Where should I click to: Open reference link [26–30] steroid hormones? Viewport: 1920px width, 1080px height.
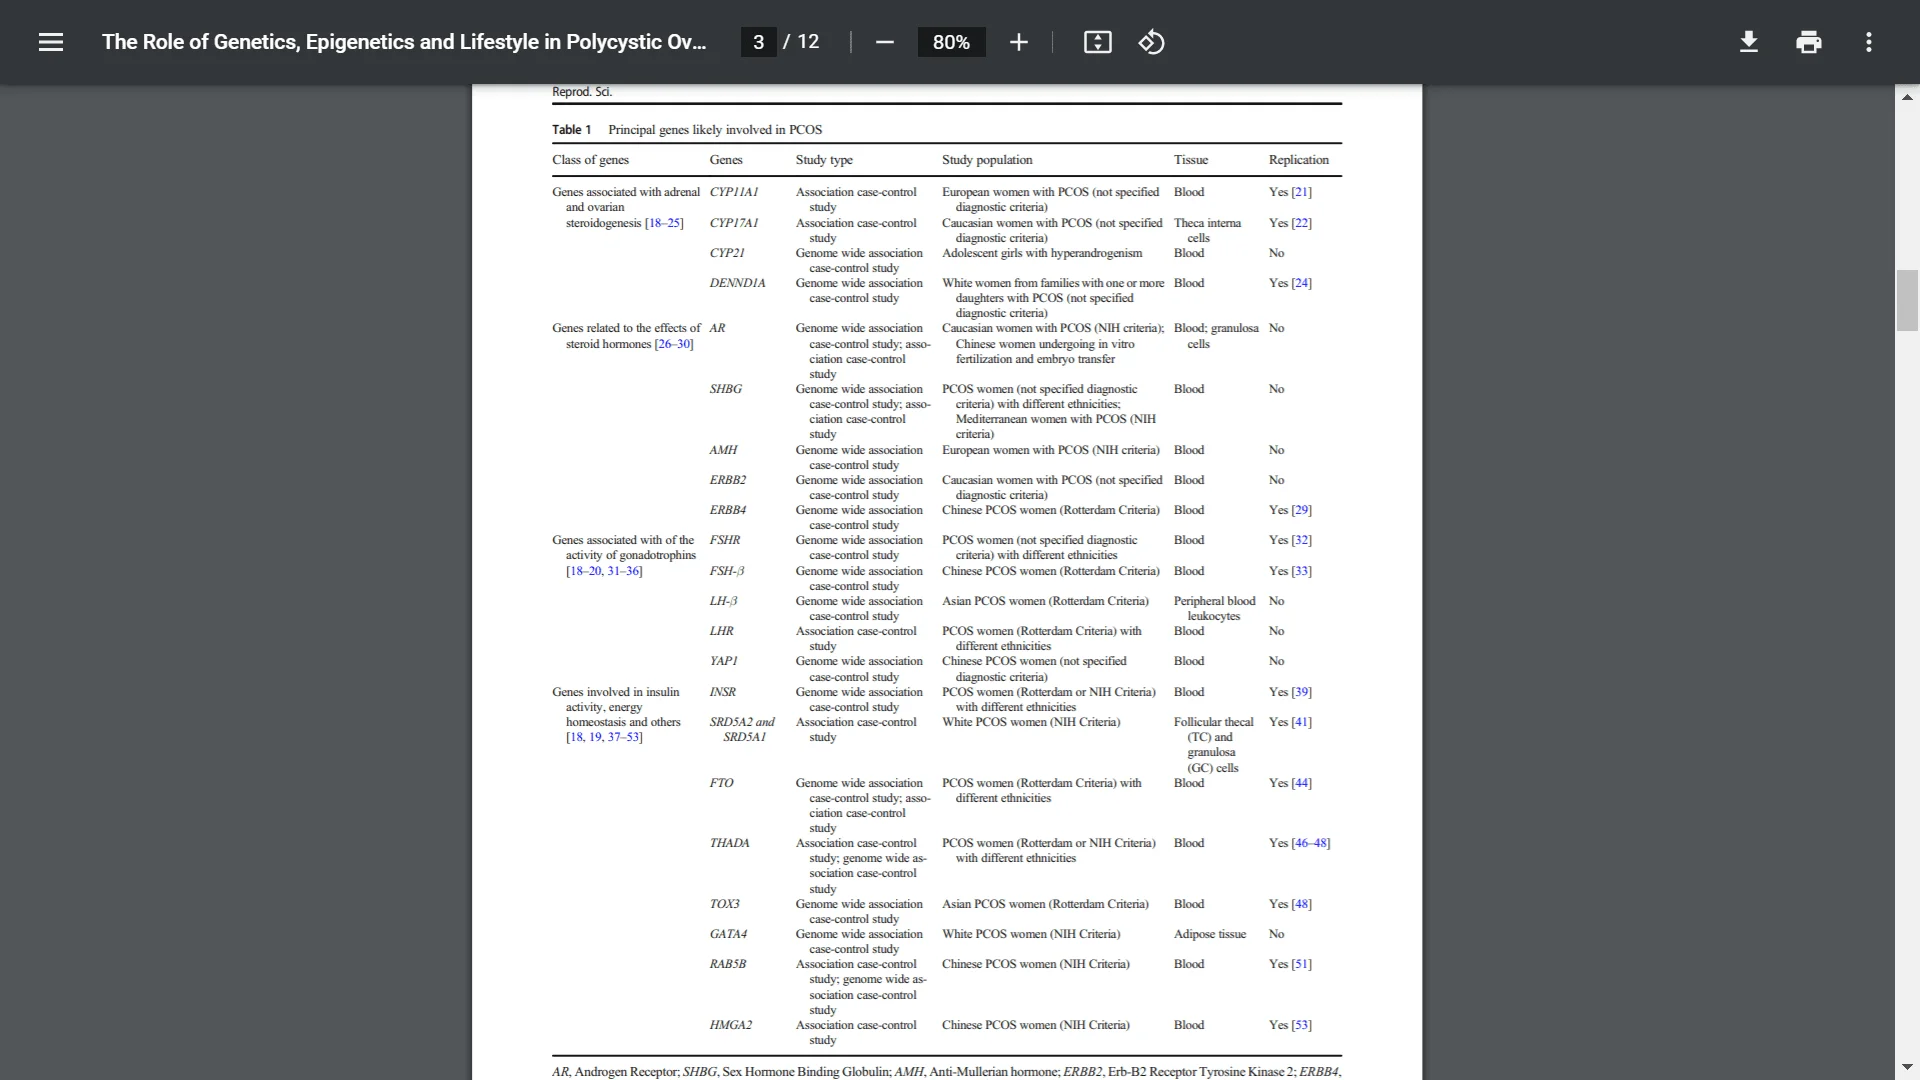click(x=674, y=344)
